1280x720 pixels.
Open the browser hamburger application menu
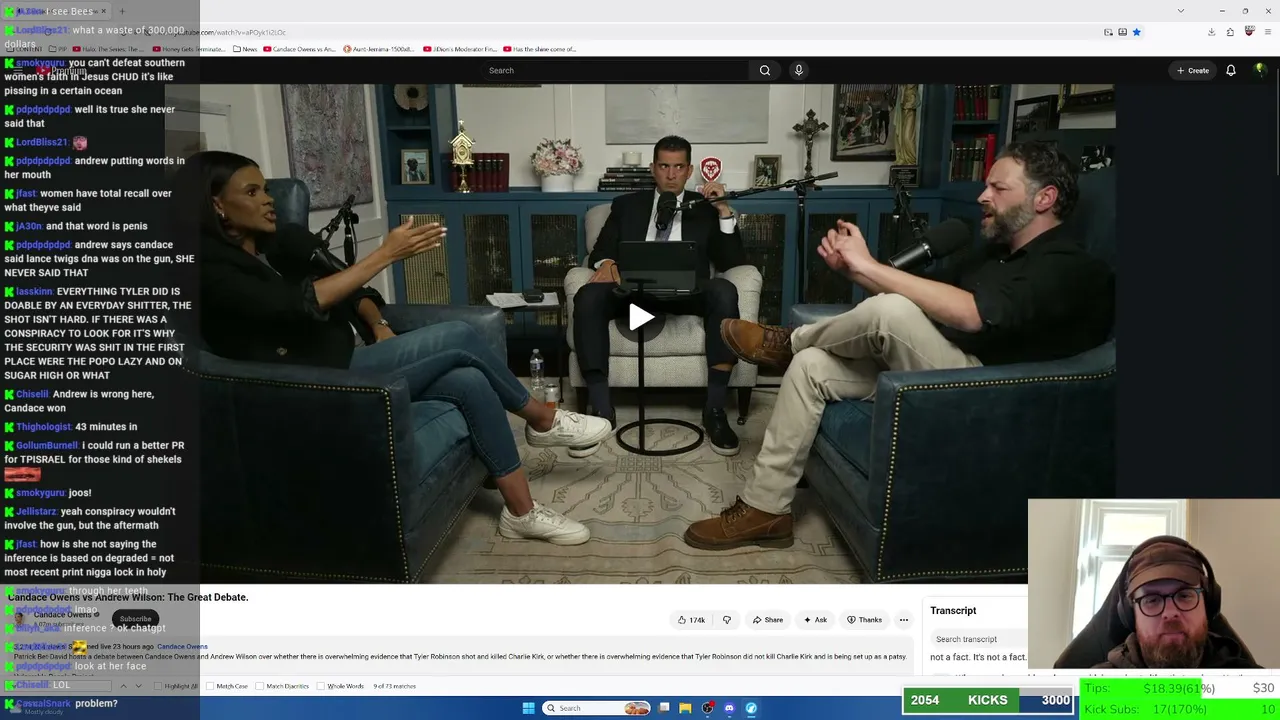[1267, 32]
